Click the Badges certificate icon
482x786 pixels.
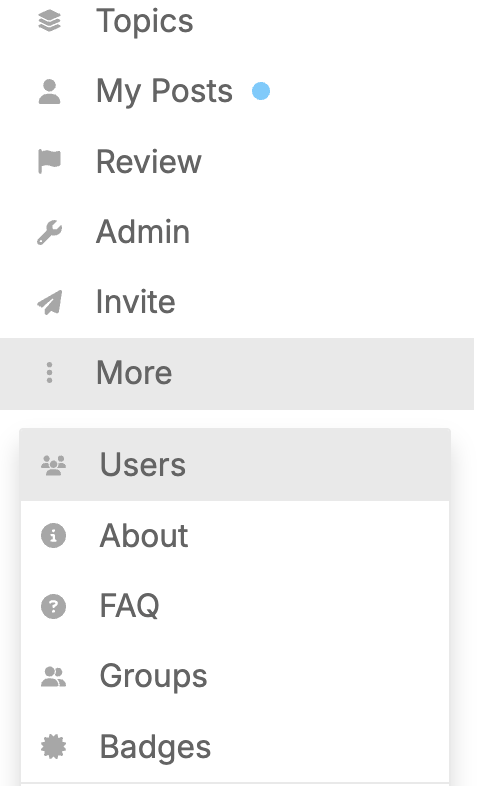(x=53, y=747)
